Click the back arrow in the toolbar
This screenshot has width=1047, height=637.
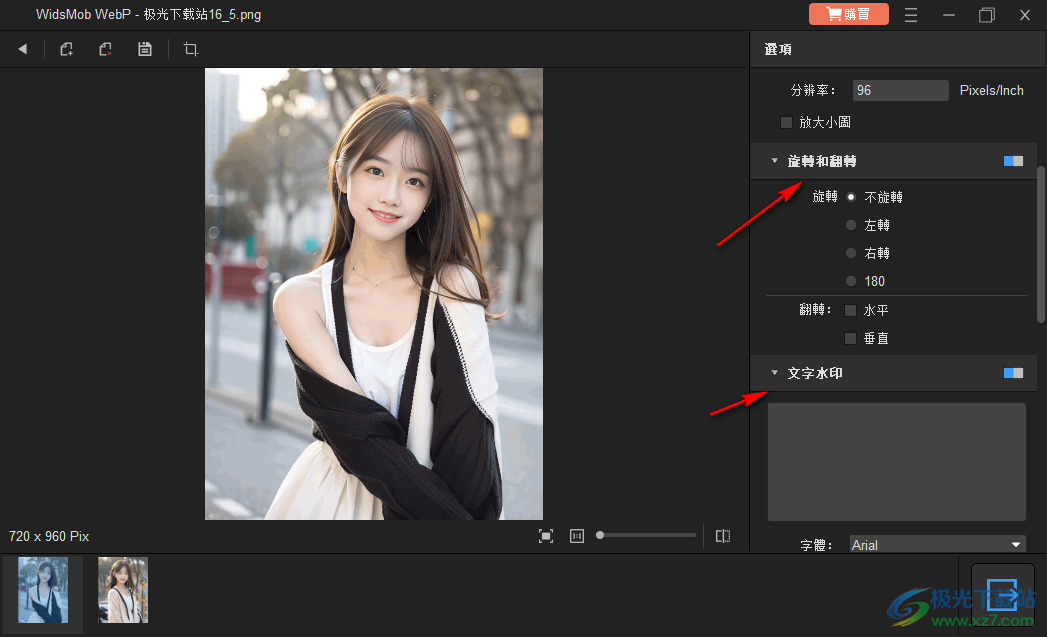(23, 49)
